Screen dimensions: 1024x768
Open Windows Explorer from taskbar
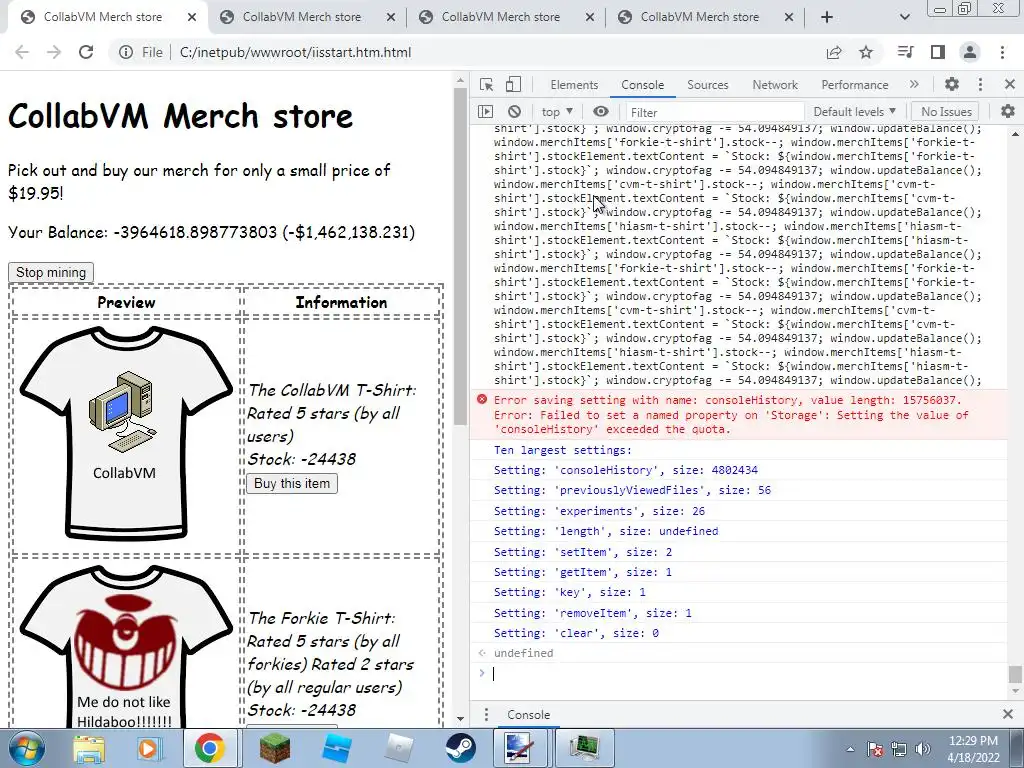88,748
